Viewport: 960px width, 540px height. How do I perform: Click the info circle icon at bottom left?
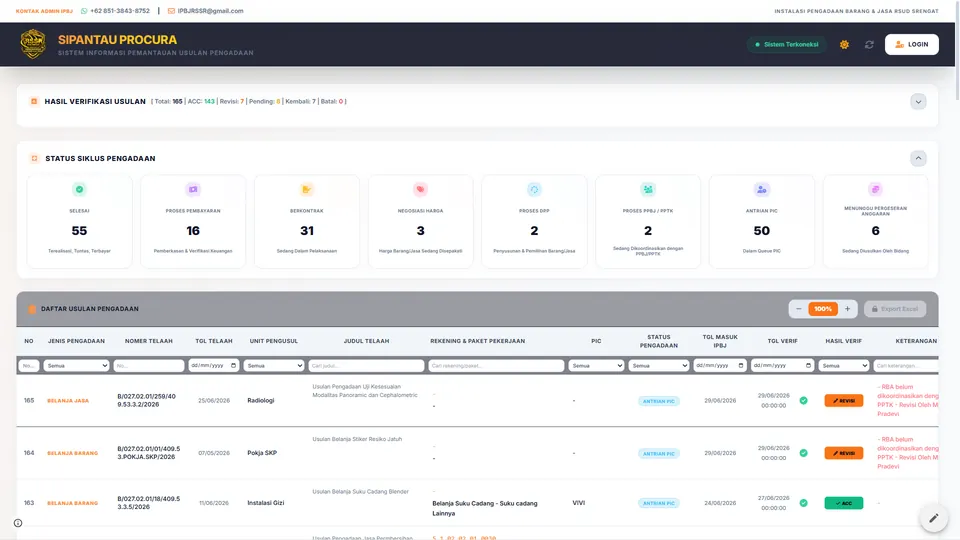[x=18, y=523]
